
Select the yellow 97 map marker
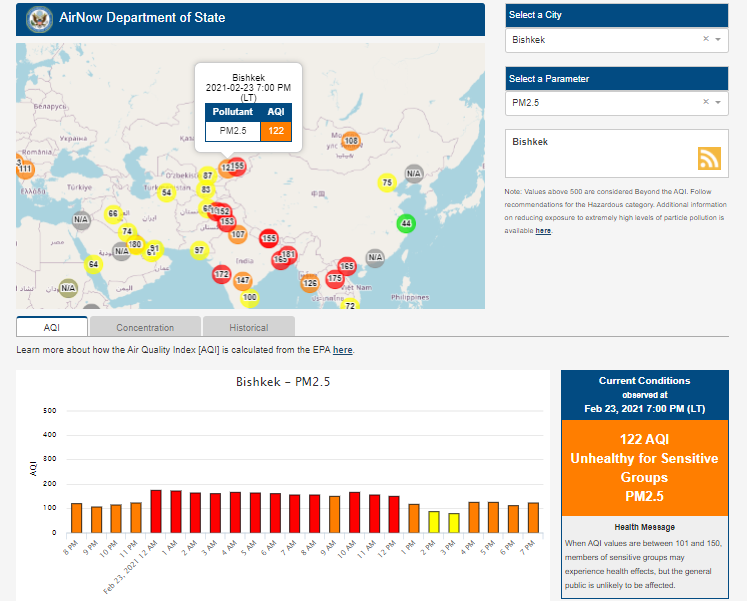(199, 250)
